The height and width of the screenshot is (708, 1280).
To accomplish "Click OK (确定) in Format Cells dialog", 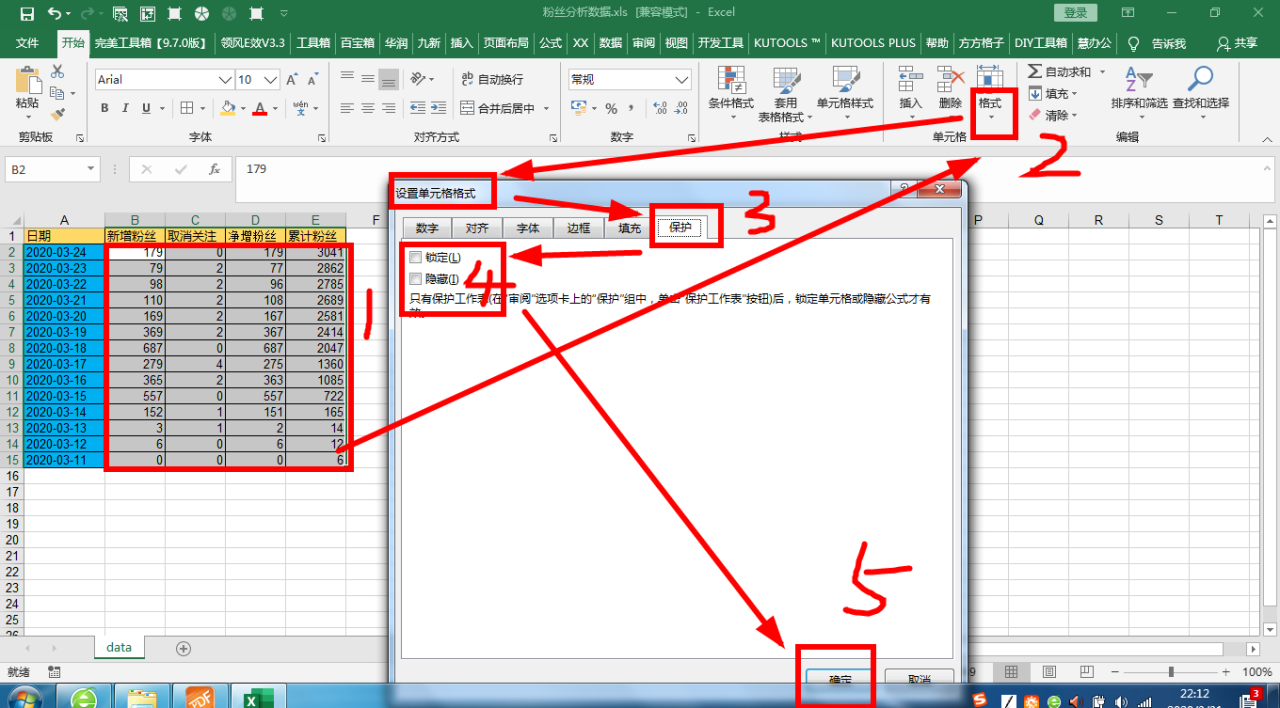I will [x=840, y=678].
